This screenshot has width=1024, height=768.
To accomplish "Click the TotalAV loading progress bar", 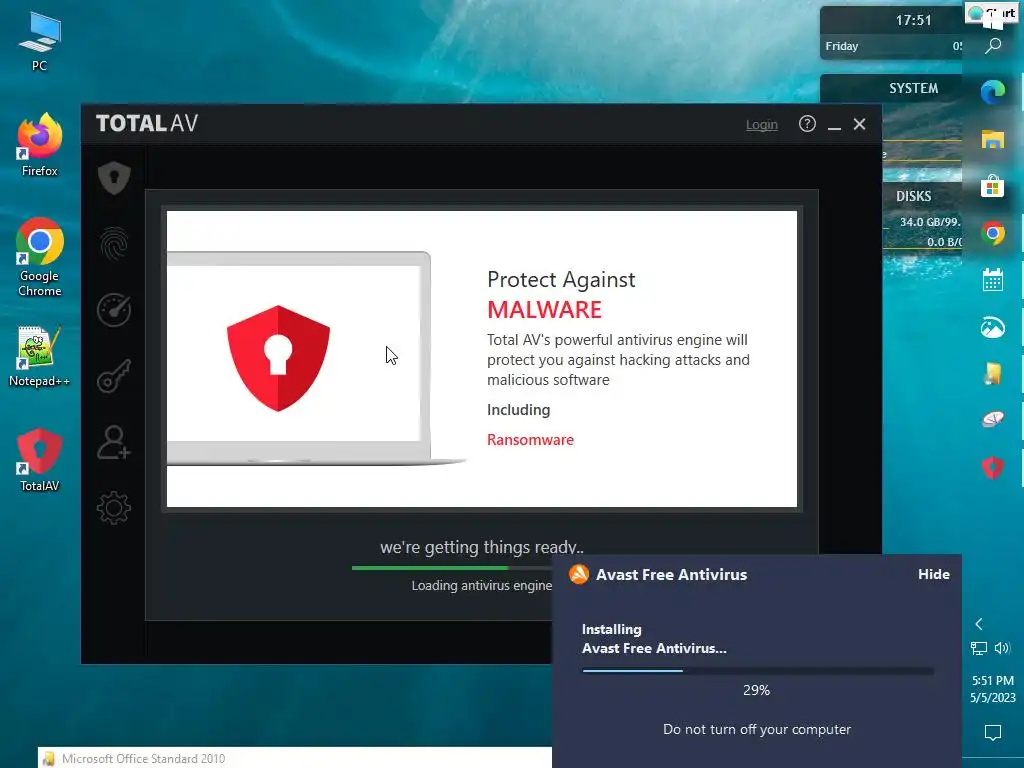I will pyautogui.click(x=453, y=568).
